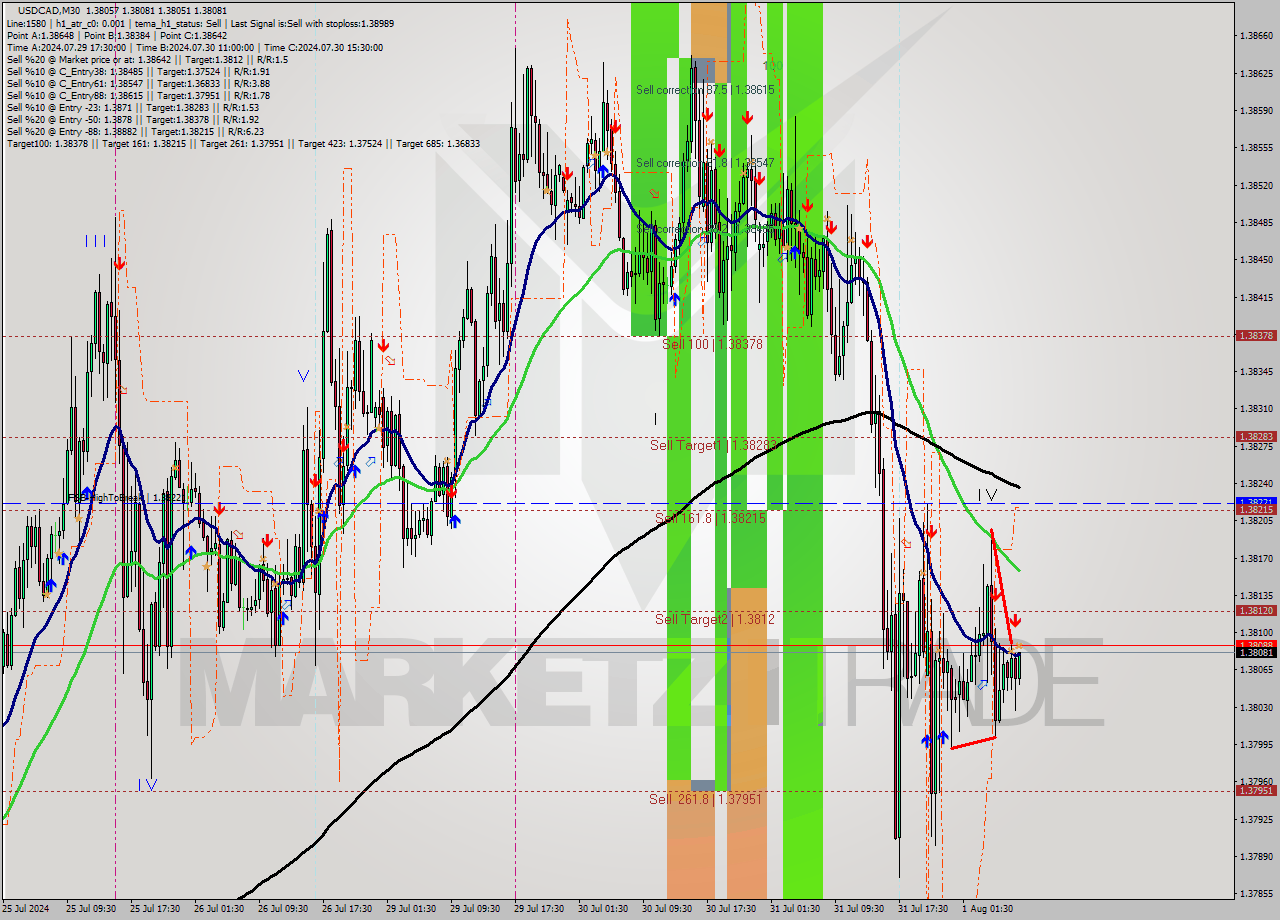Select the 'Sell 261.8 | 1.37951' label

click(x=705, y=799)
